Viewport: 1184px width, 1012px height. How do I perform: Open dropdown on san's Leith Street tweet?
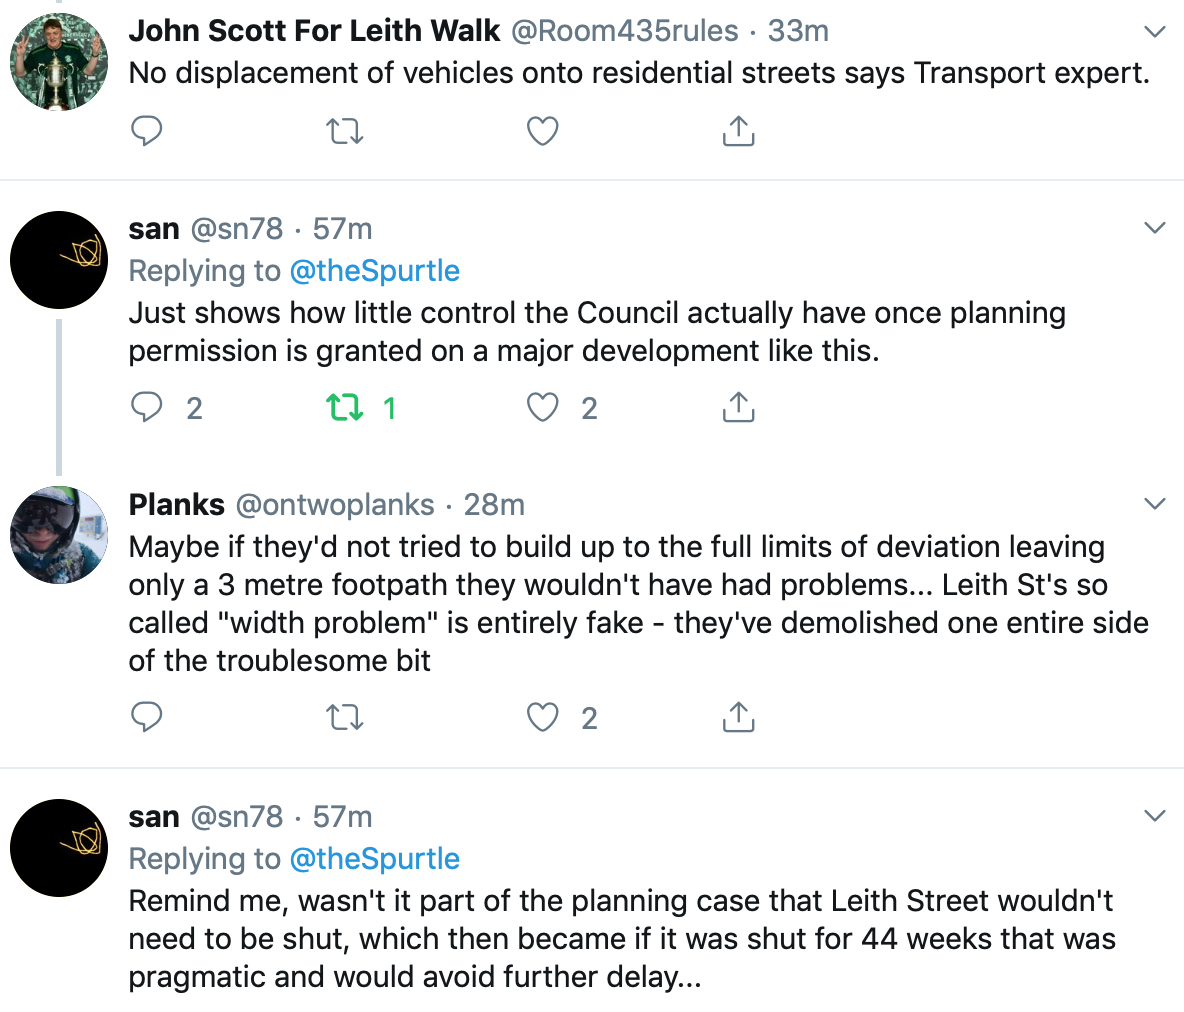pos(1155,816)
